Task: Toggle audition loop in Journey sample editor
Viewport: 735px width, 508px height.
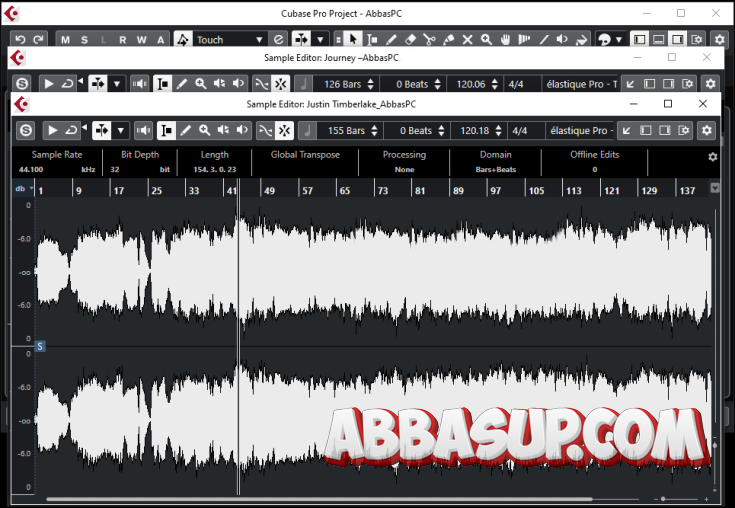Action: tap(68, 84)
